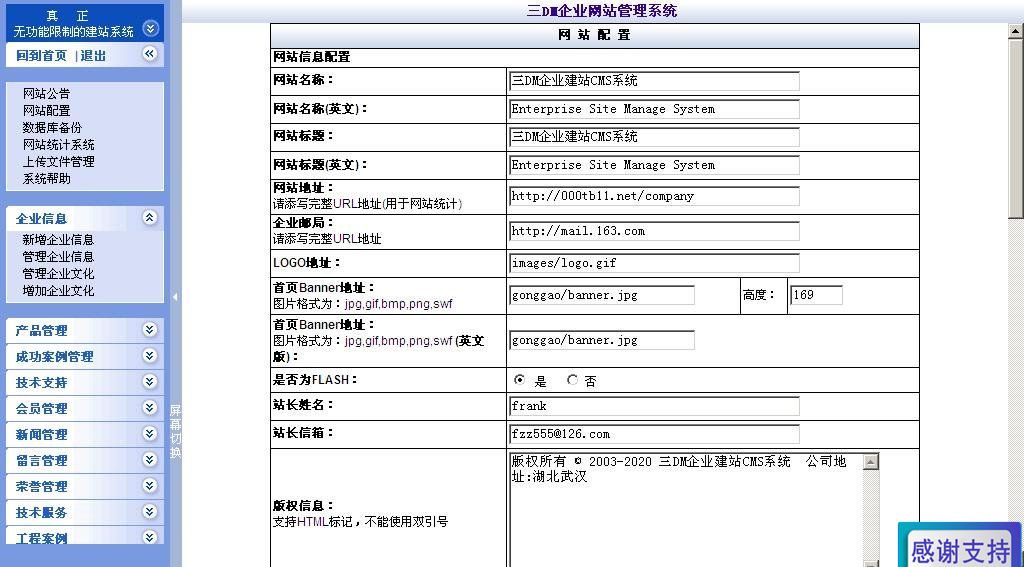The height and width of the screenshot is (567, 1024).
Task: Click the English Banner地址 input field
Action: (x=601, y=340)
